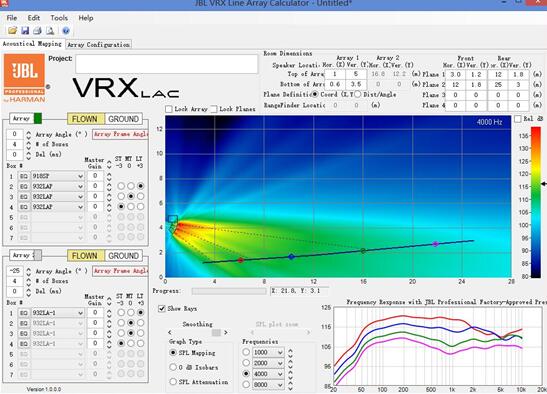This screenshot has width=547, height=394.
Task: Expand Array 1 box 1 model dropdown
Action: [58, 176]
